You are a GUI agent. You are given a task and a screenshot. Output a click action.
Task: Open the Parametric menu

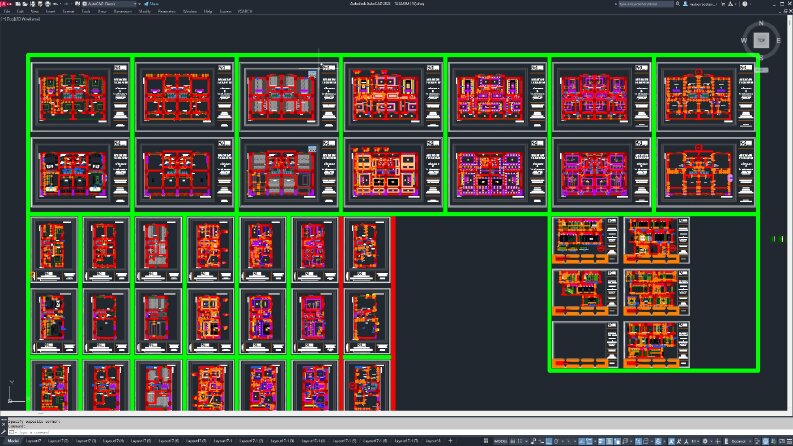pos(166,11)
